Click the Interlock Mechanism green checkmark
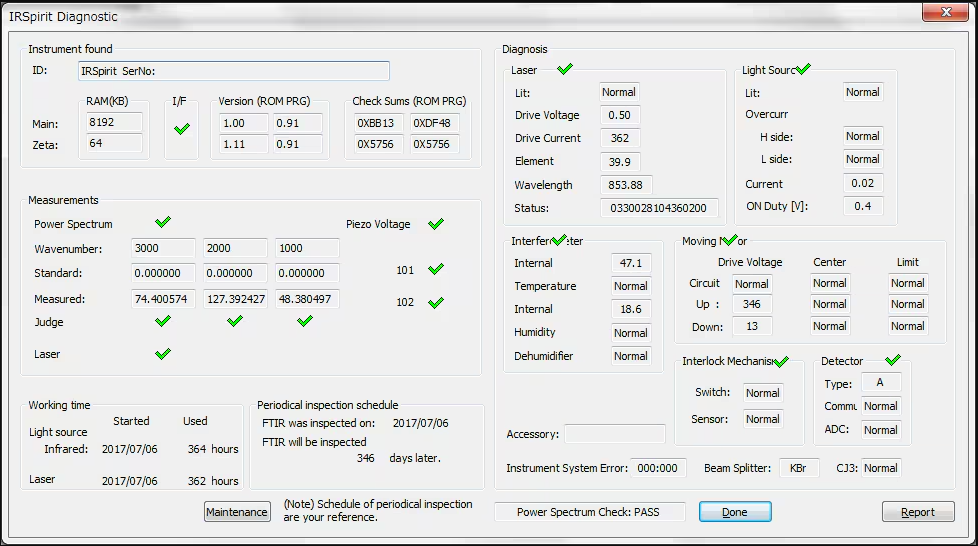The height and width of the screenshot is (546, 978). coord(781,361)
